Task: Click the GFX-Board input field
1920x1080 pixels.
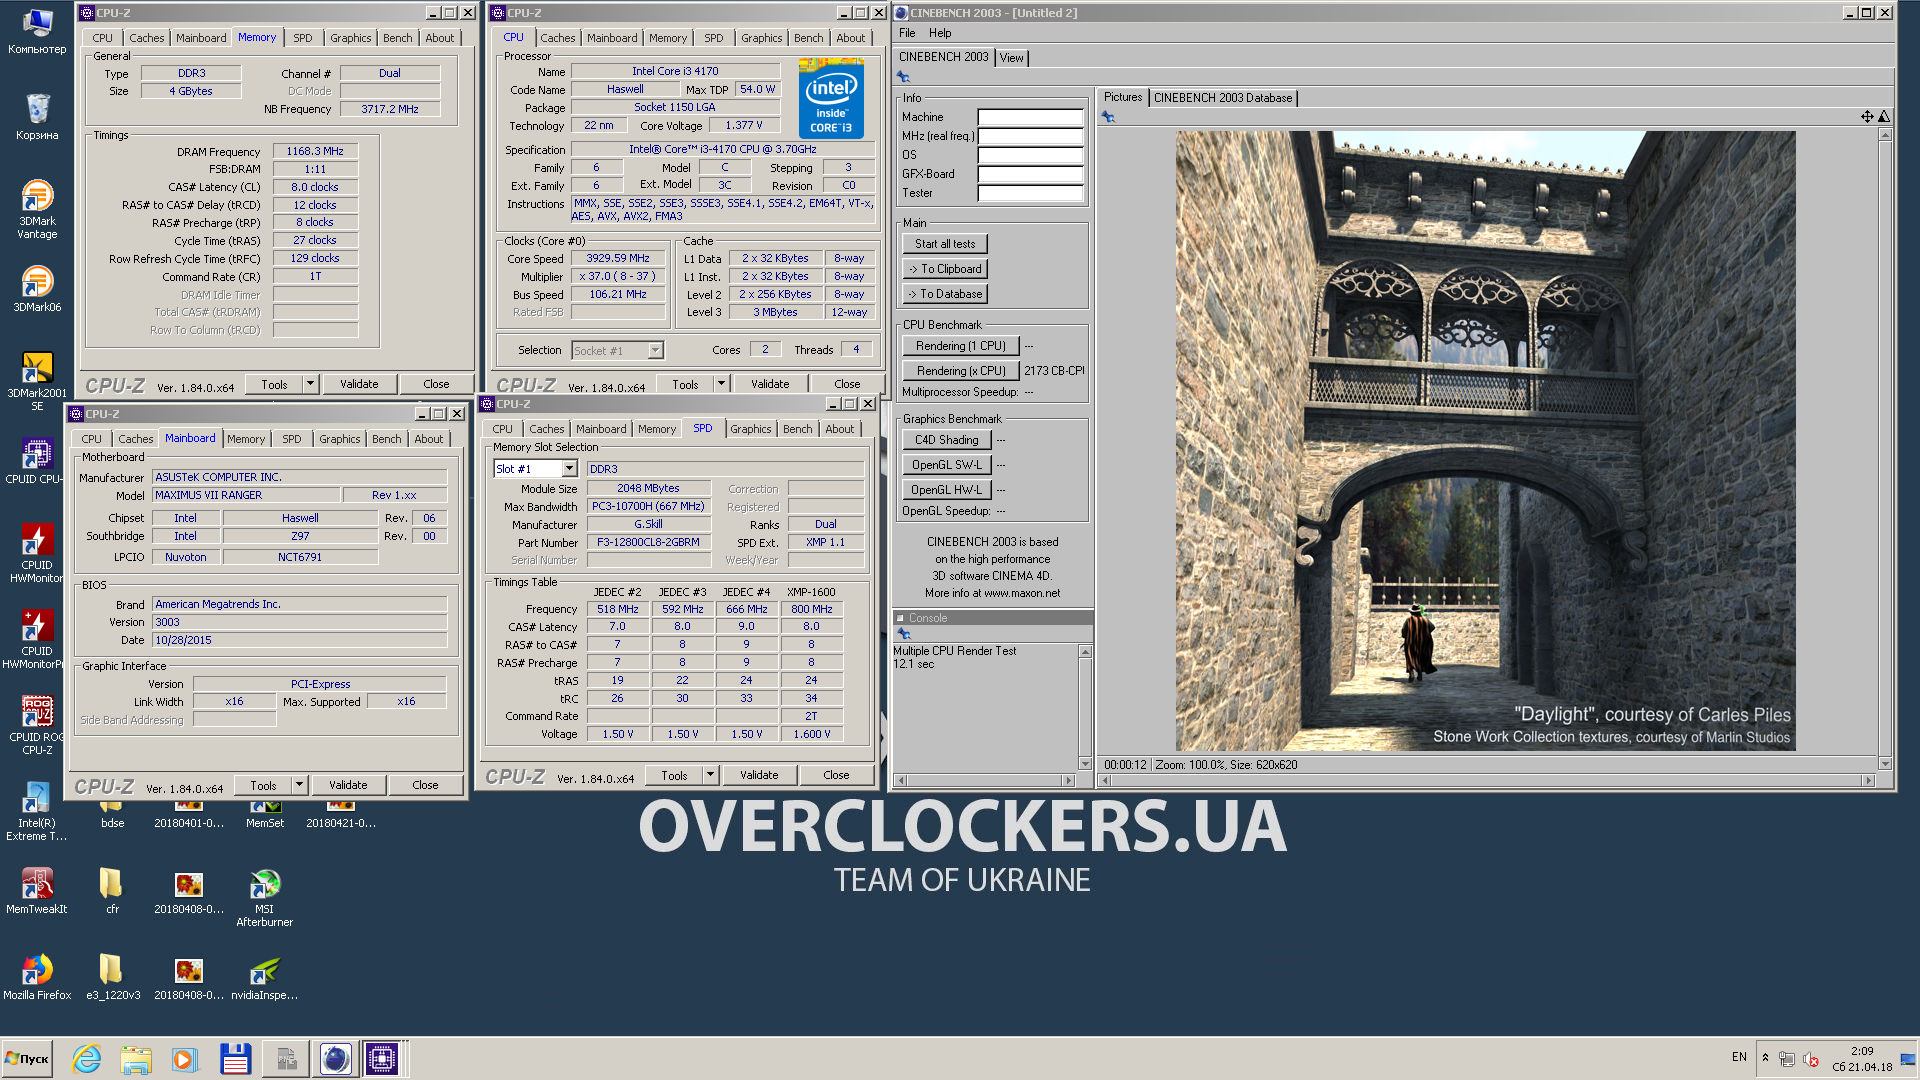Action: click(x=1030, y=174)
